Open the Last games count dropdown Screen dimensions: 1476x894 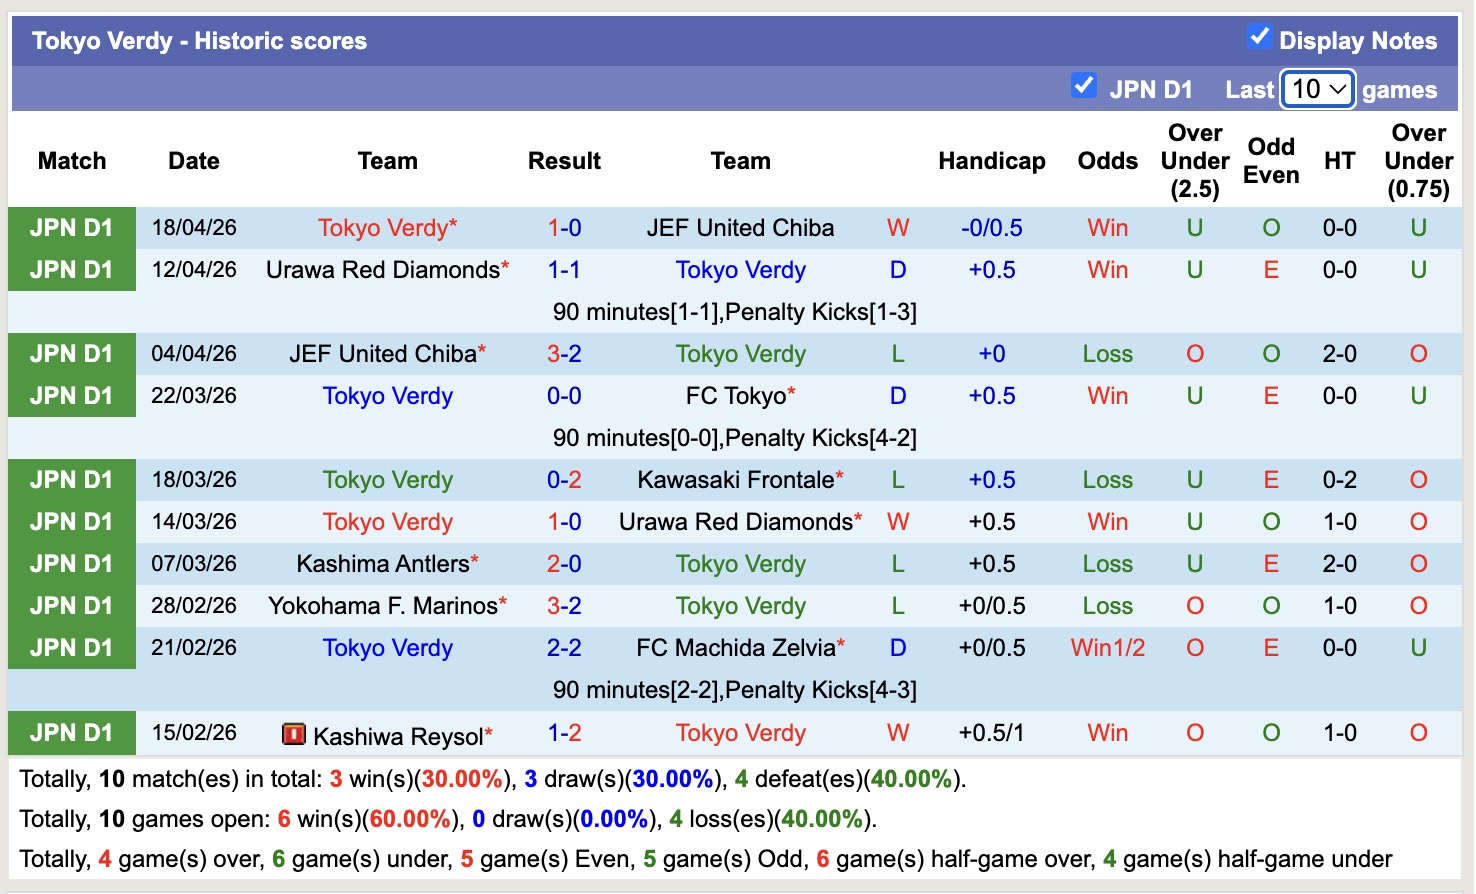(1317, 89)
